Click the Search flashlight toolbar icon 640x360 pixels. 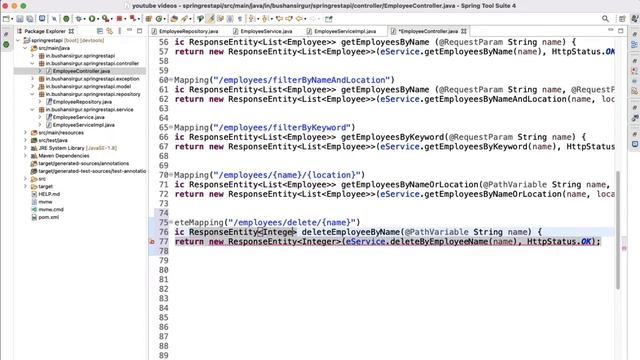click(184, 19)
